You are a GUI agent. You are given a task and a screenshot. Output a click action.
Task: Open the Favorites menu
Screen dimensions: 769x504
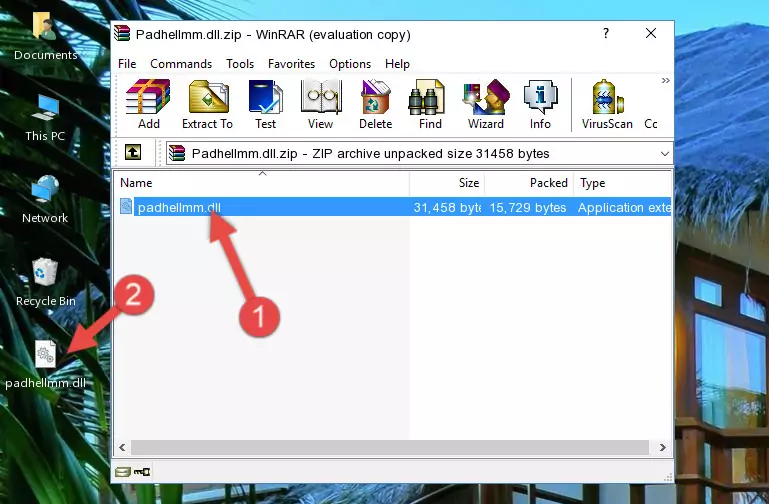[x=291, y=64]
